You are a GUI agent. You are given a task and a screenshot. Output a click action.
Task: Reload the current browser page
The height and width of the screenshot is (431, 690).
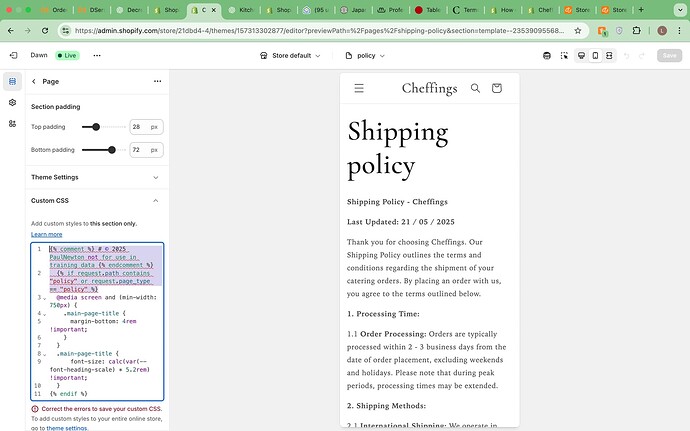[x=45, y=30]
